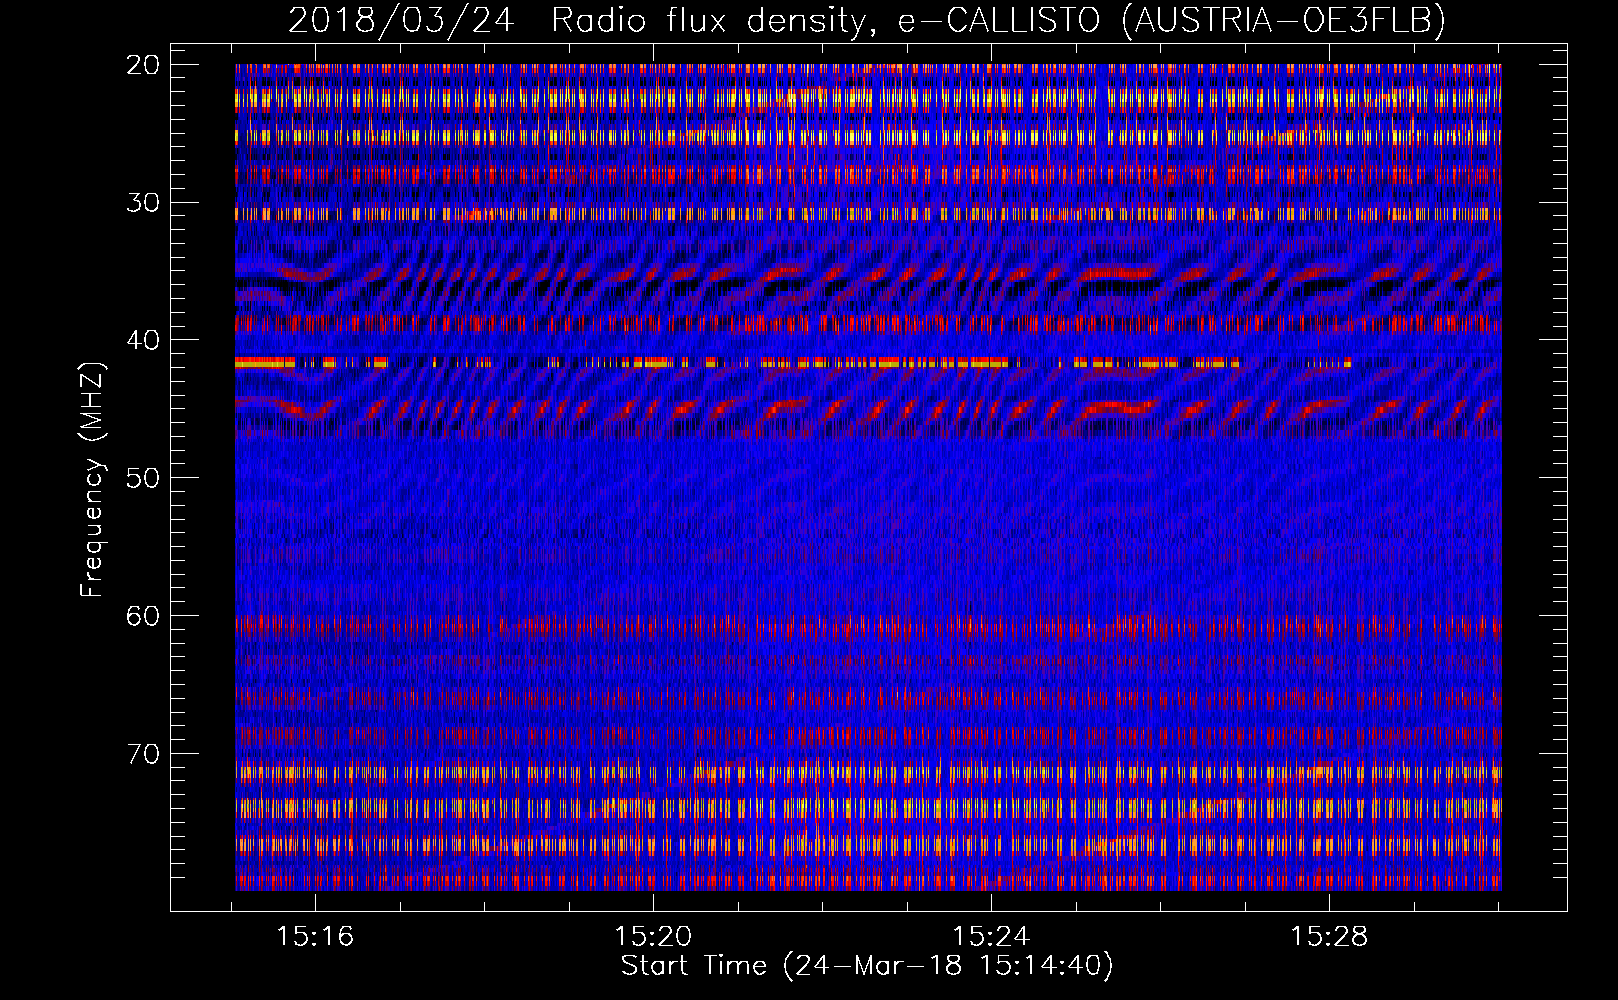Click the 15:28 time tick label
Image resolution: width=1618 pixels, height=1000 pixels.
(1329, 937)
